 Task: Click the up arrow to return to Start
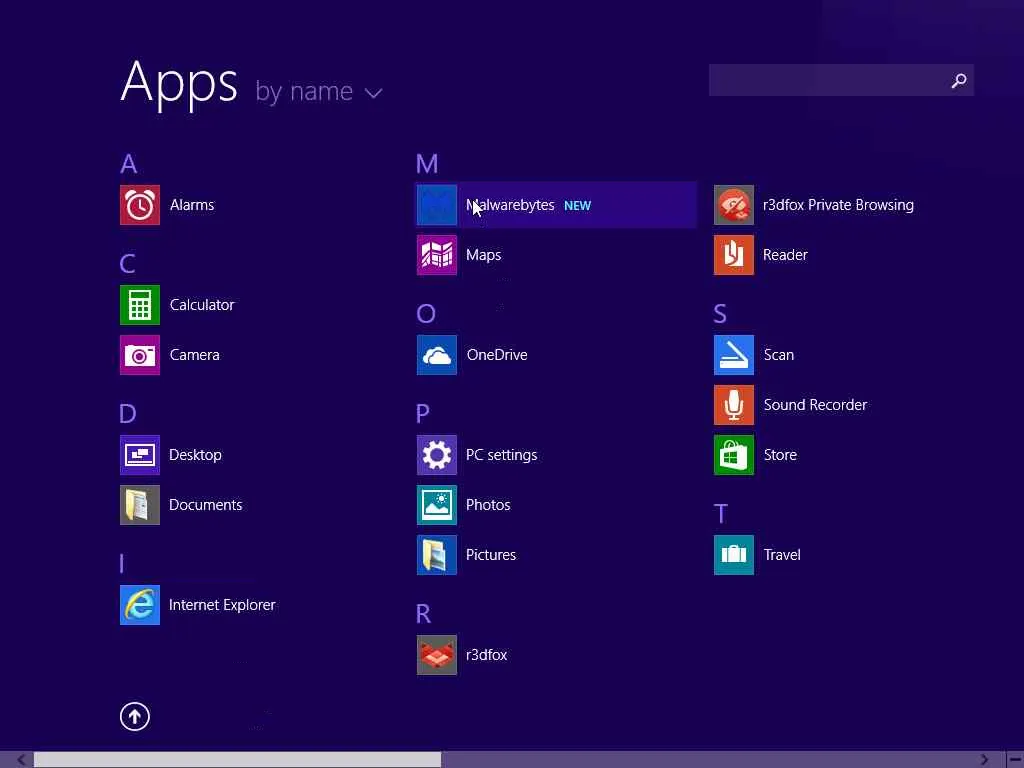click(135, 716)
